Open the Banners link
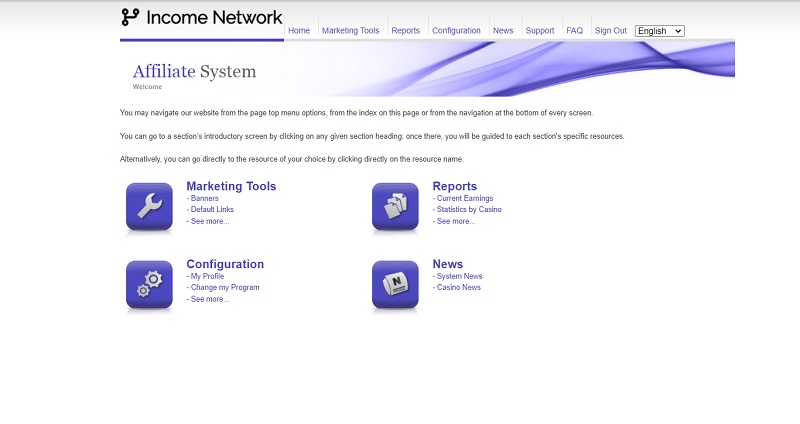 coord(204,198)
